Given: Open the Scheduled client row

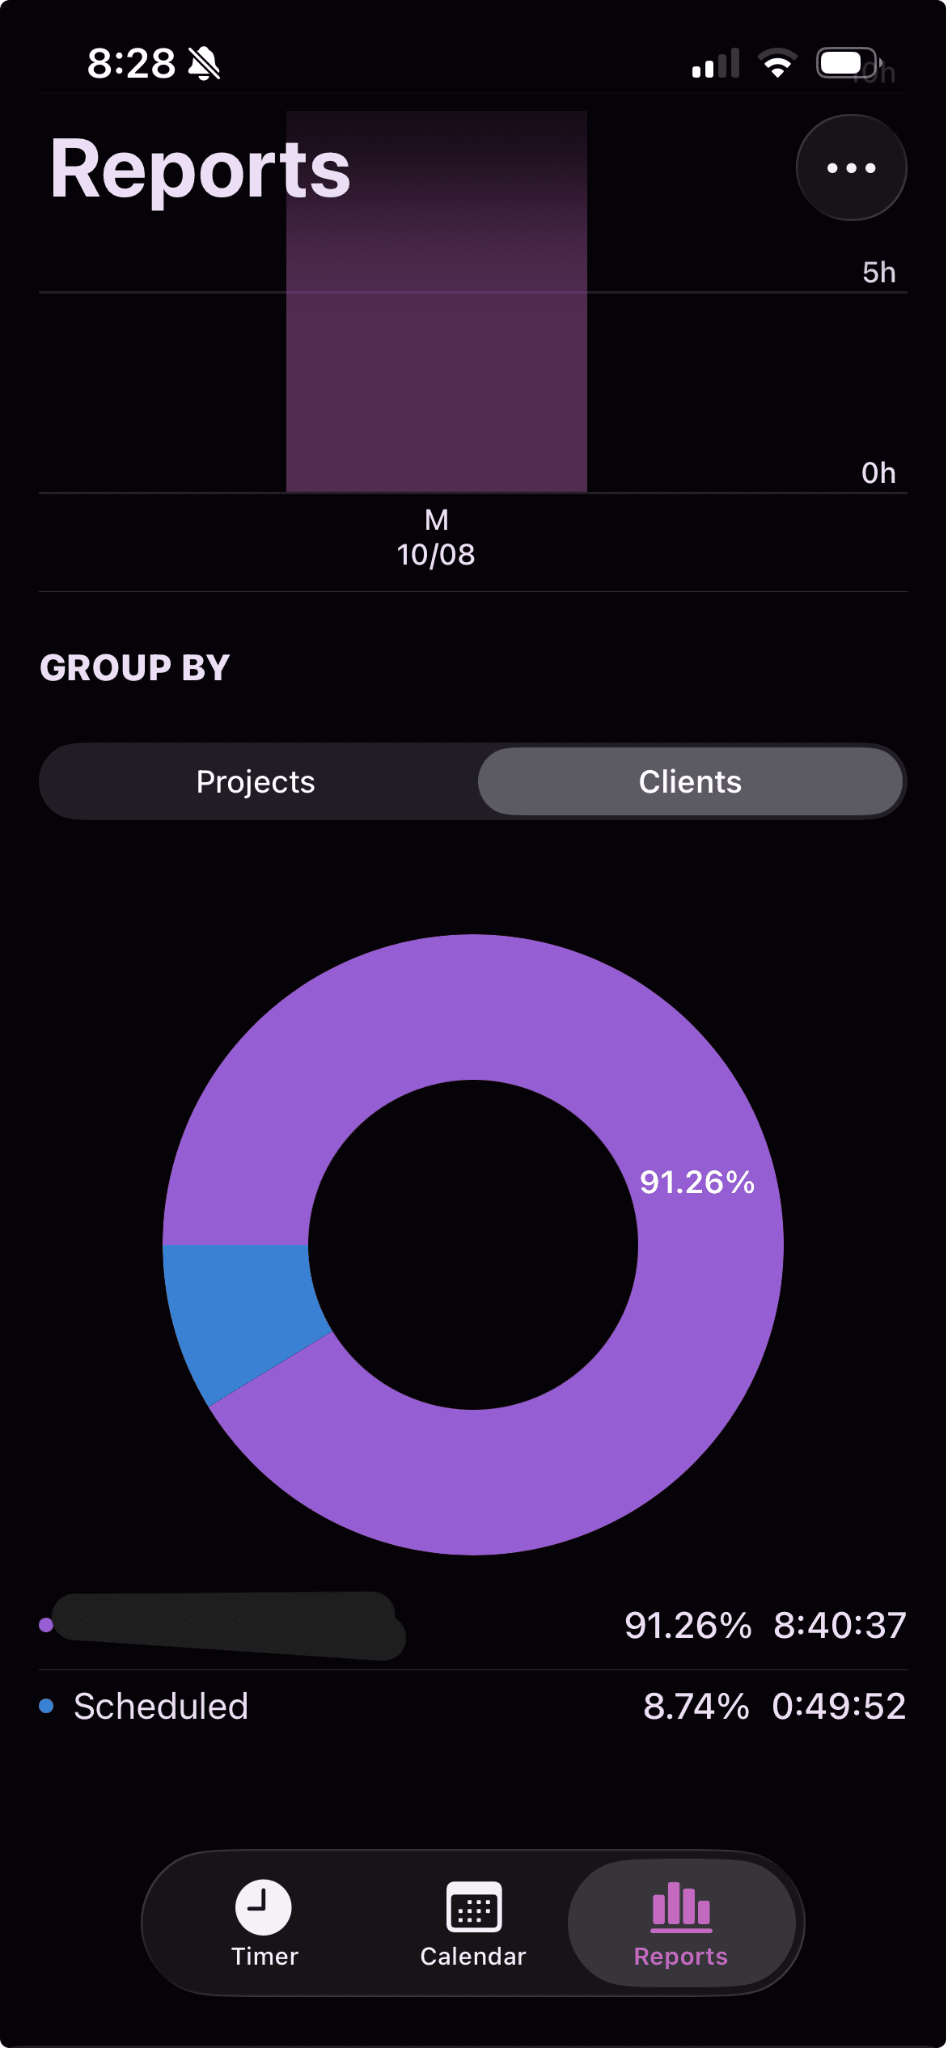Looking at the screenshot, I should click(x=473, y=1706).
